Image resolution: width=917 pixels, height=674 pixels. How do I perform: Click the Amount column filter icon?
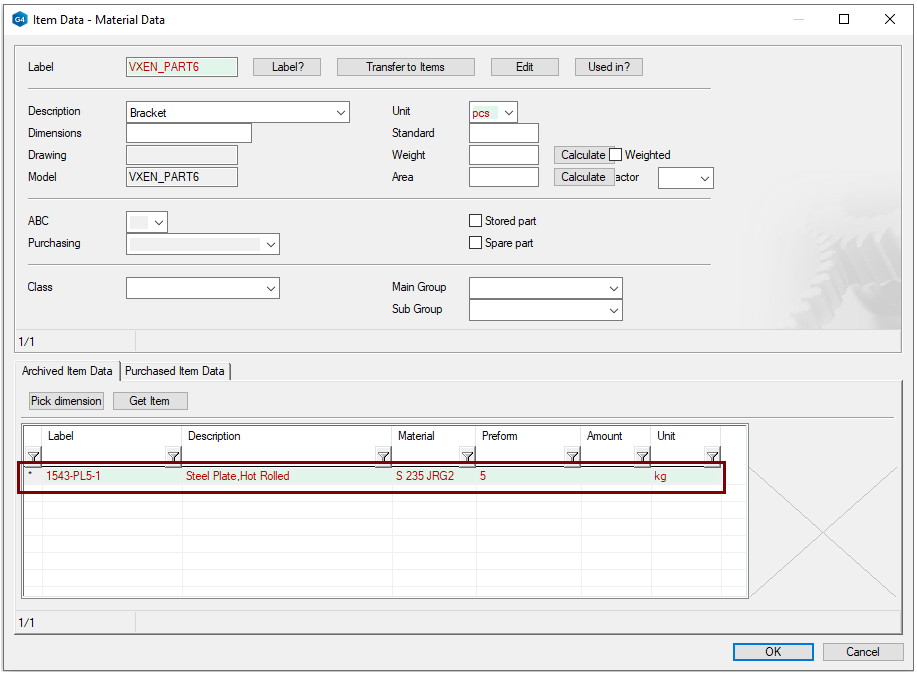click(642, 458)
